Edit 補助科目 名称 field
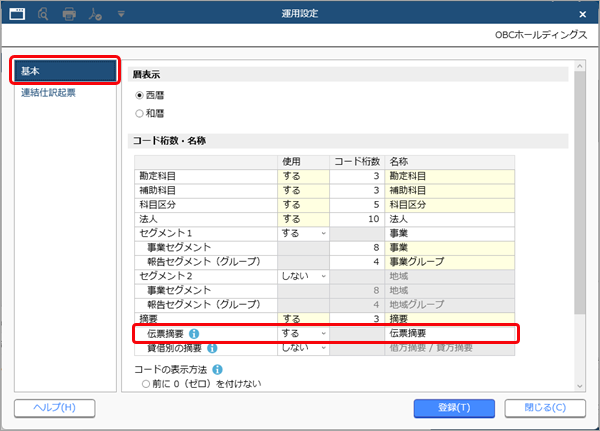This screenshot has width=600, height=431. coord(450,191)
